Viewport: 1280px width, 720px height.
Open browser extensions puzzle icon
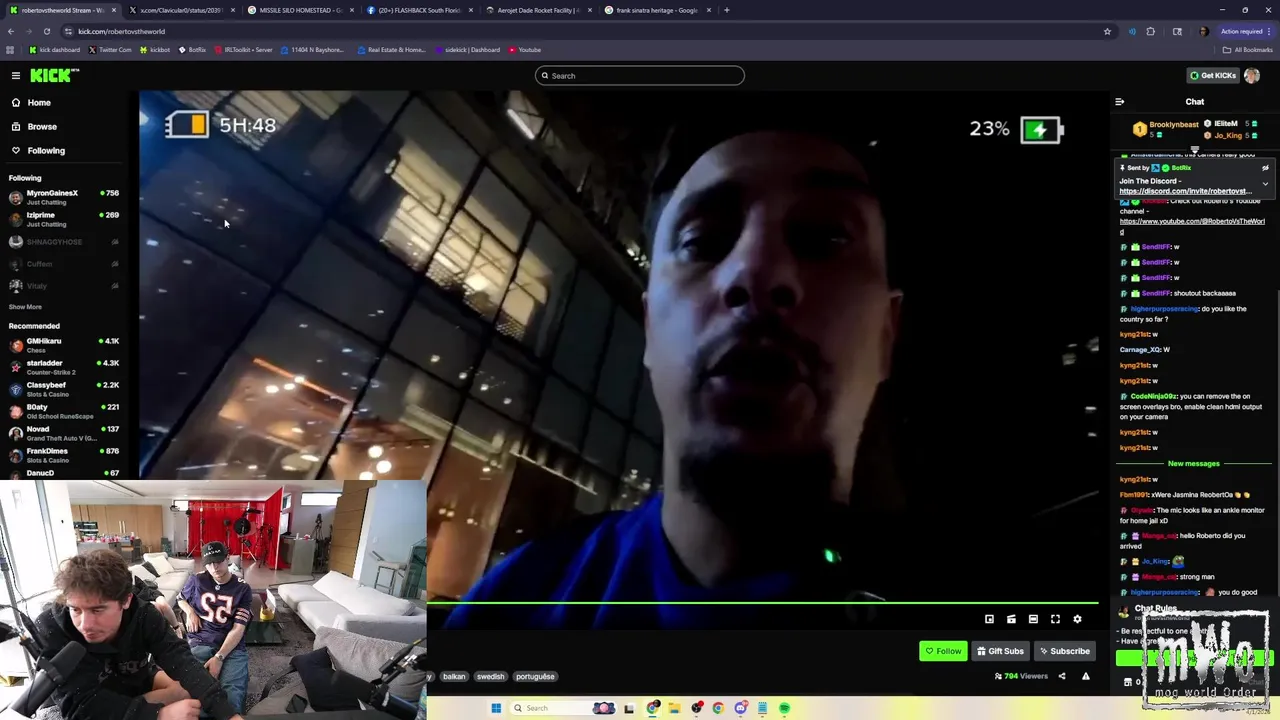click(x=1150, y=31)
